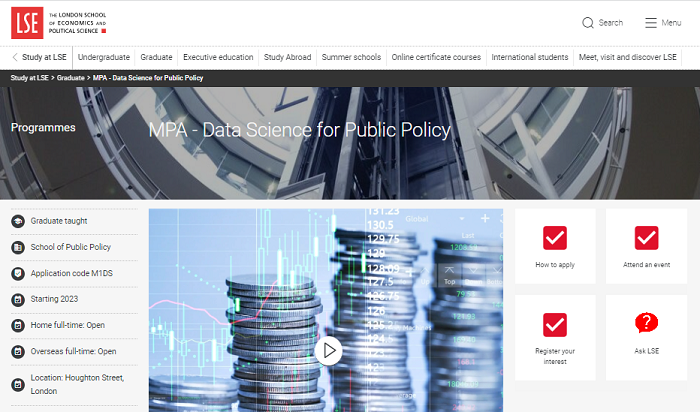Click the School of Public Policy icon
Viewport: 700px width, 412px height.
[x=18, y=247]
